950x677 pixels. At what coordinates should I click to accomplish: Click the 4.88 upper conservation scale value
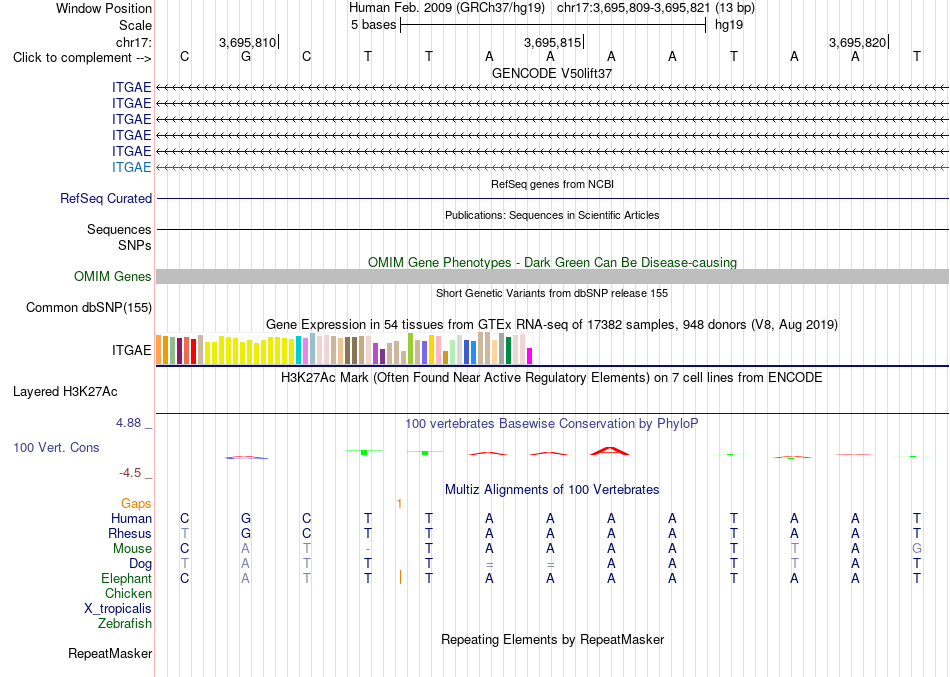click(x=128, y=422)
